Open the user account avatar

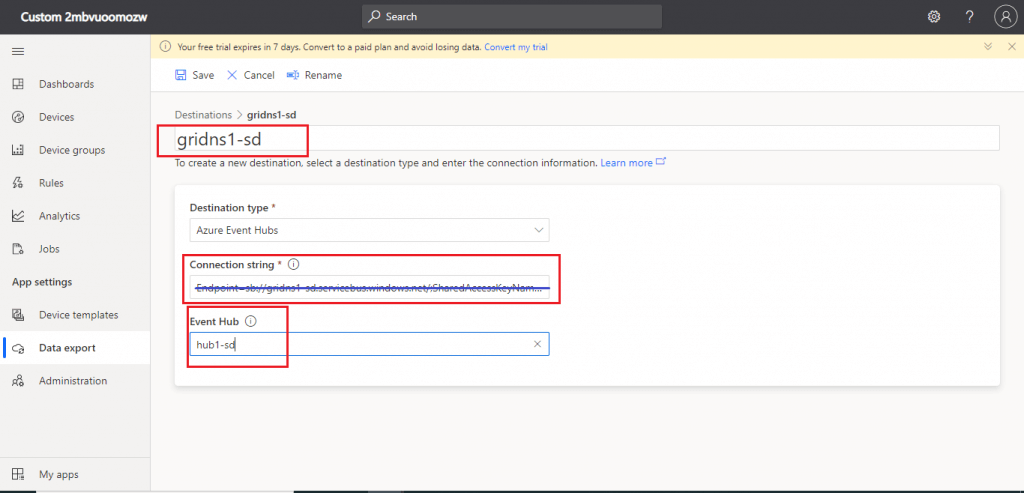click(1005, 16)
